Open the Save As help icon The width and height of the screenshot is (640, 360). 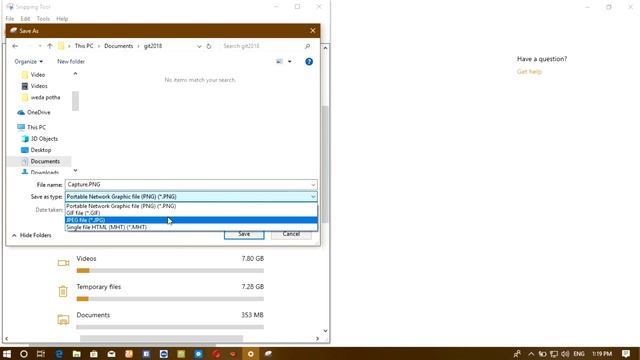pyautogui.click(x=309, y=62)
